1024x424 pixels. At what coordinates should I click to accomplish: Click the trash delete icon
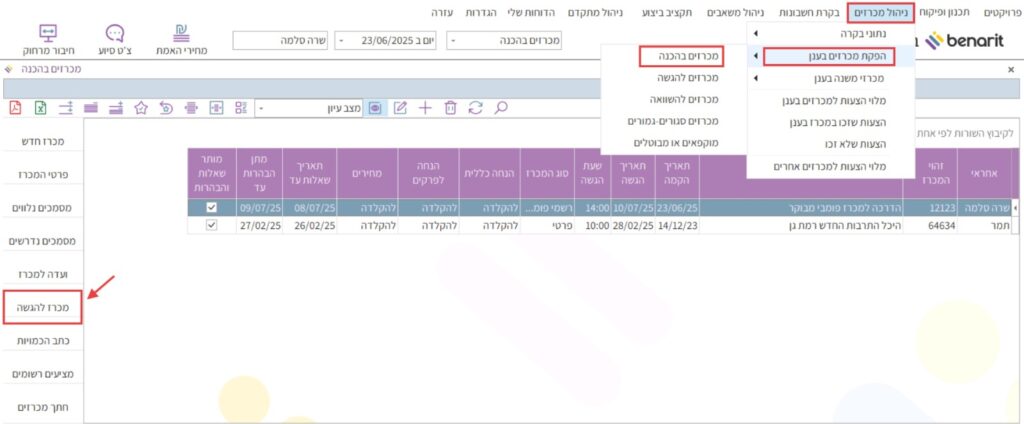451,107
